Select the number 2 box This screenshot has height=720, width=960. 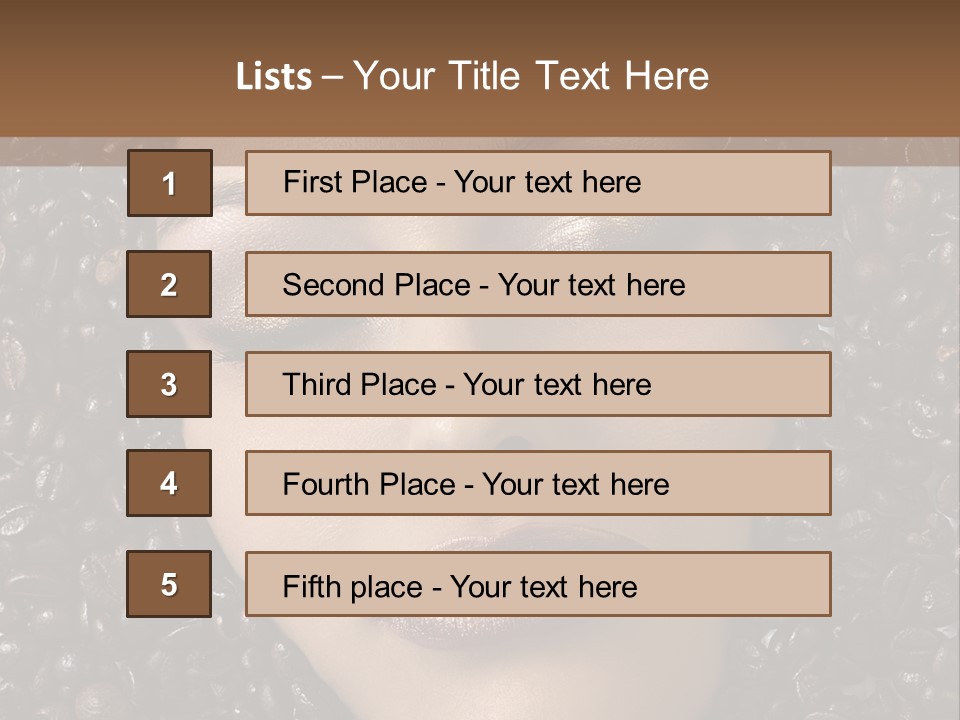169,284
